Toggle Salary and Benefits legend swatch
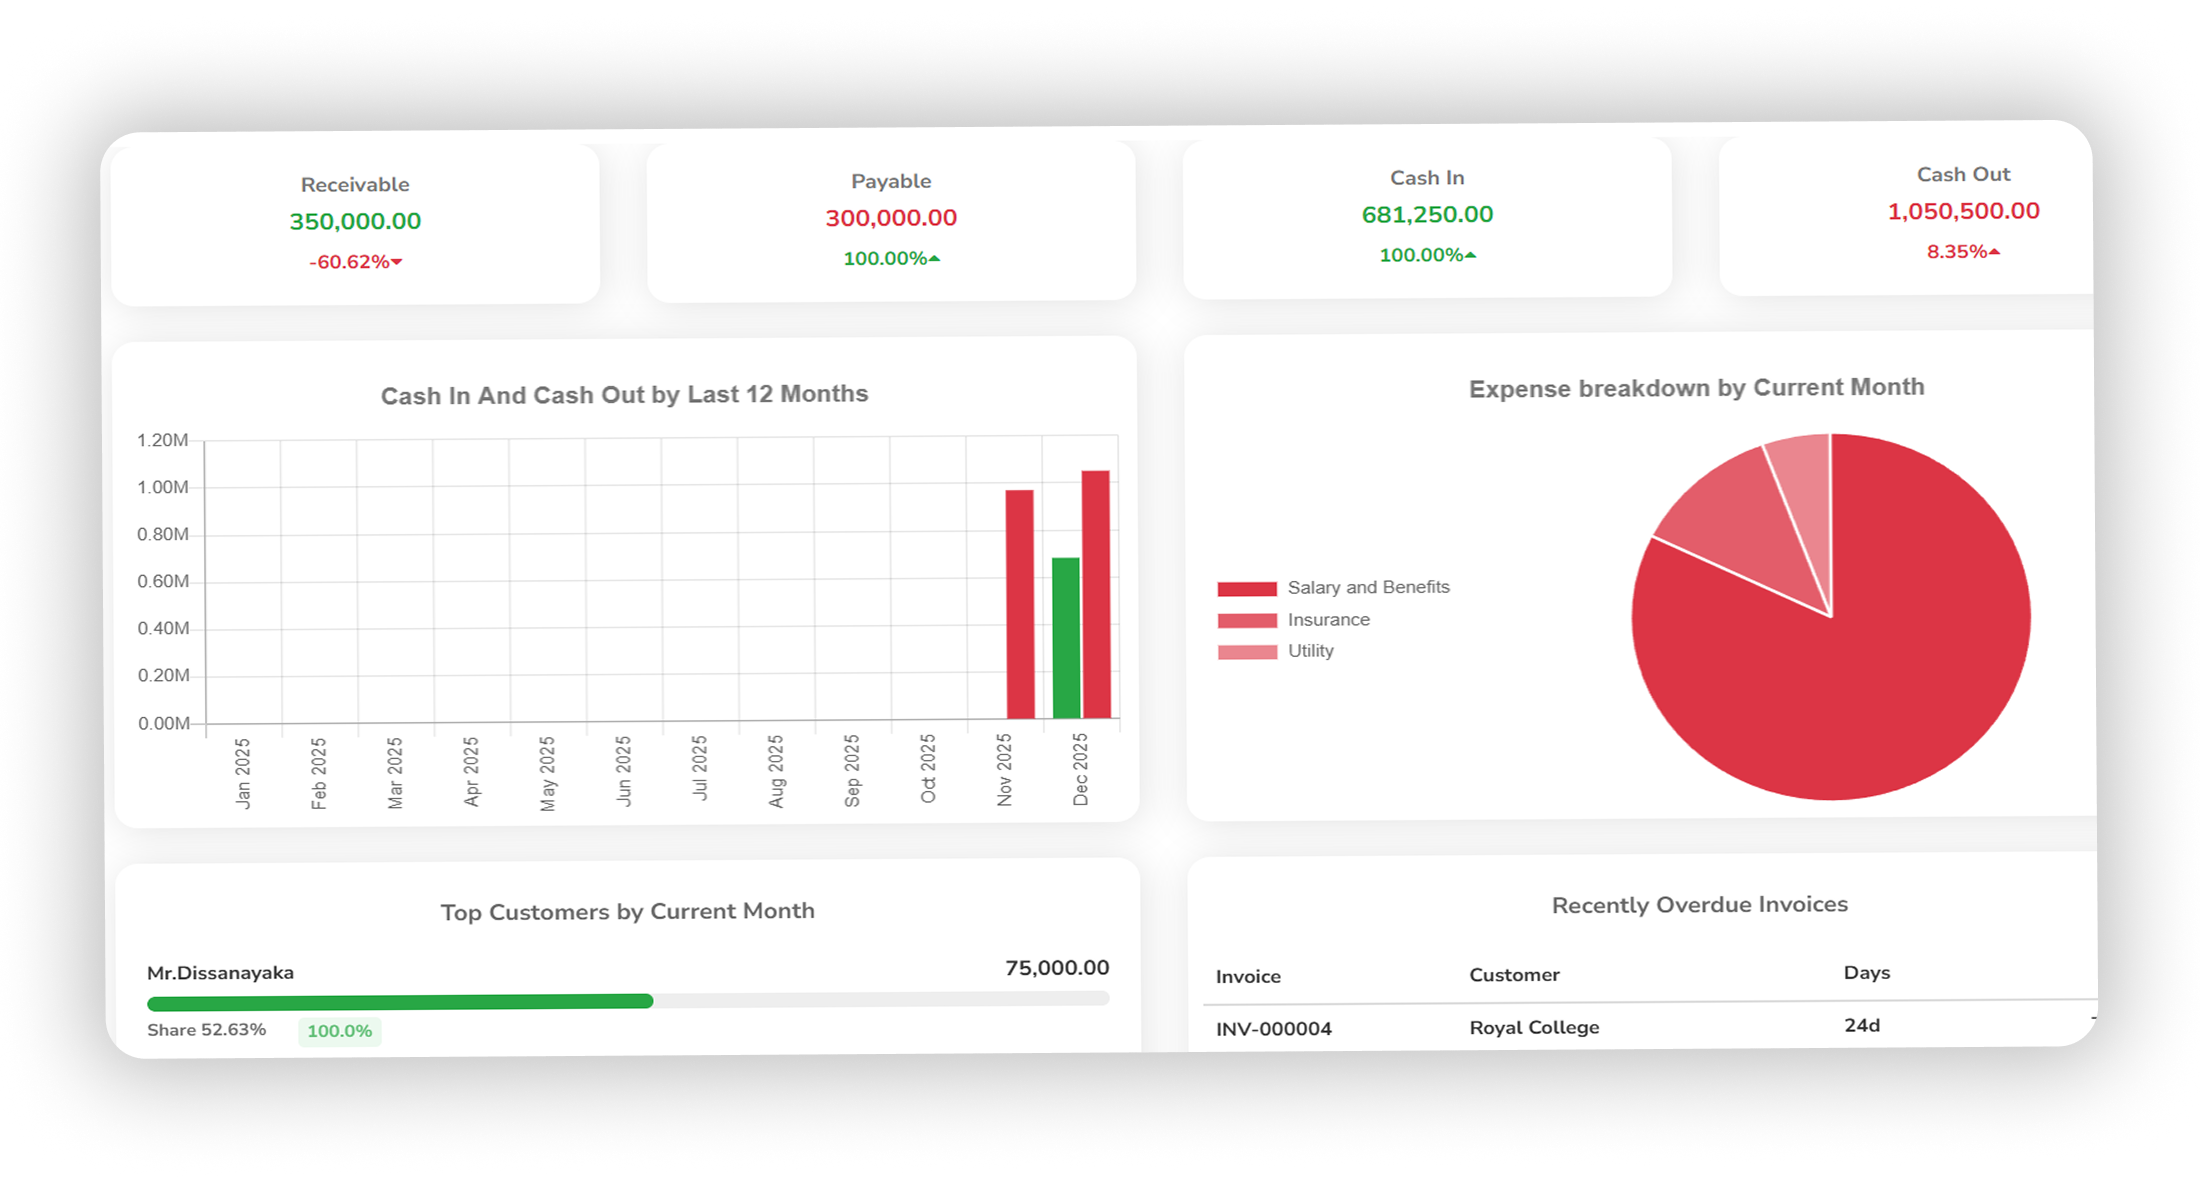This screenshot has height=1179, width=2200. tap(1247, 589)
